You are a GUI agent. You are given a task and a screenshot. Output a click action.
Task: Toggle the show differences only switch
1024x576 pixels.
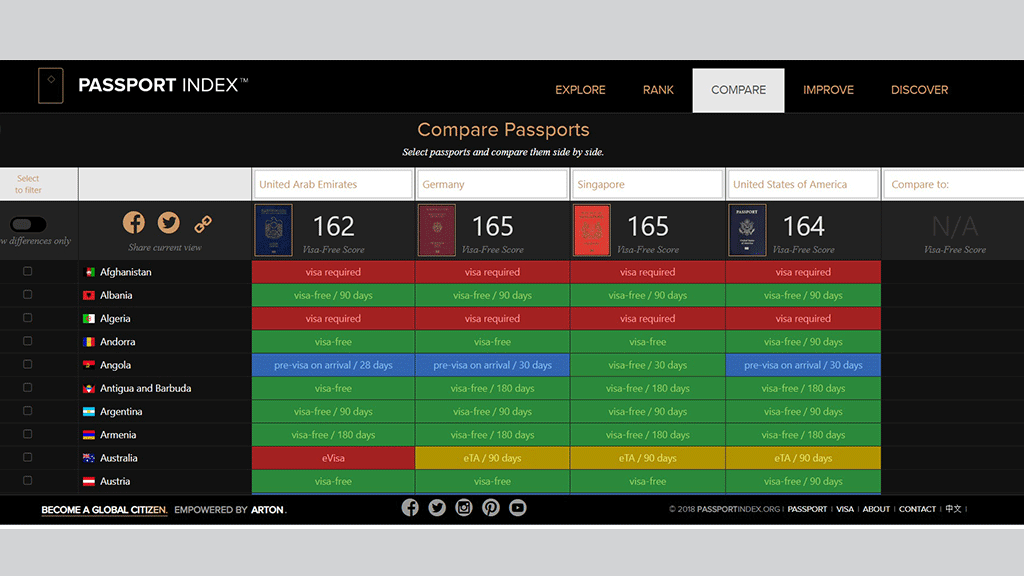click(28, 225)
